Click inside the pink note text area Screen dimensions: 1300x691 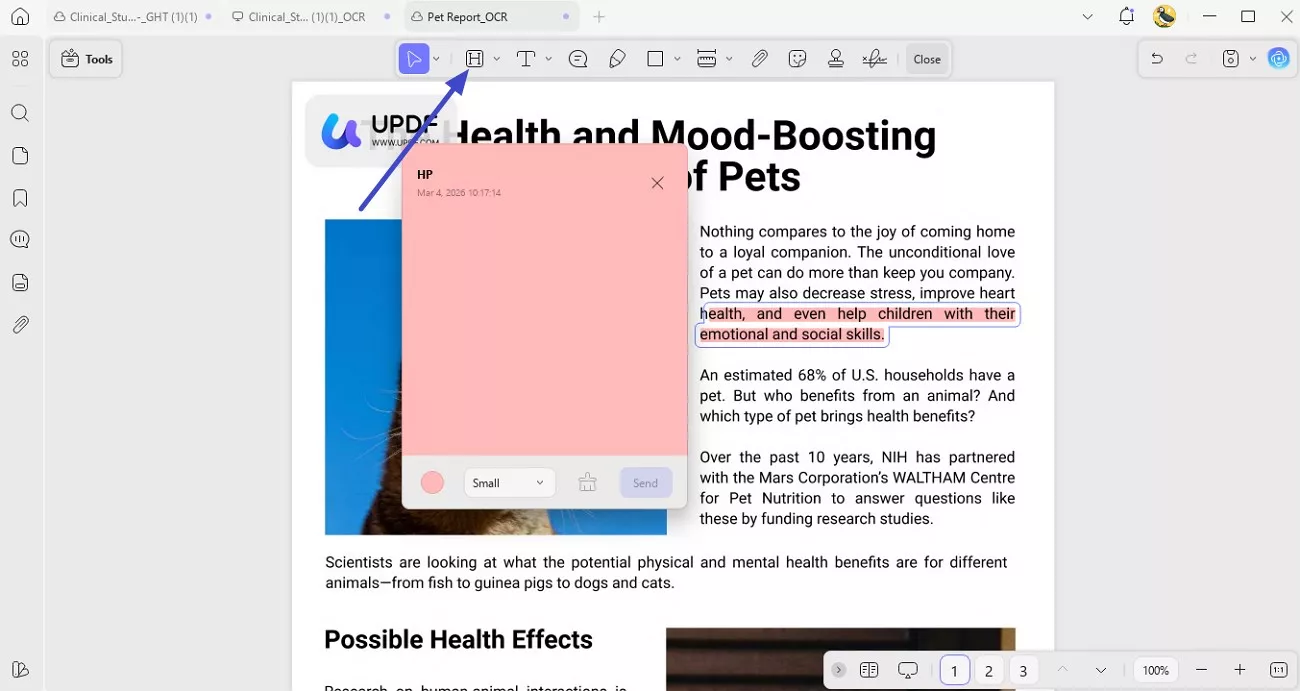click(x=545, y=330)
